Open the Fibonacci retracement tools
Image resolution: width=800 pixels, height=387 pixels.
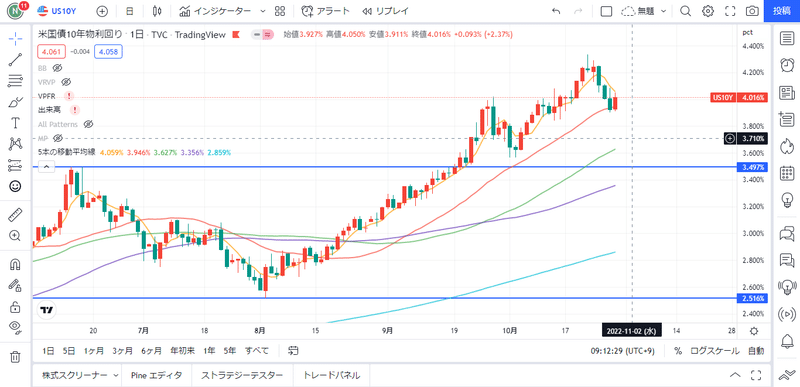tap(15, 80)
